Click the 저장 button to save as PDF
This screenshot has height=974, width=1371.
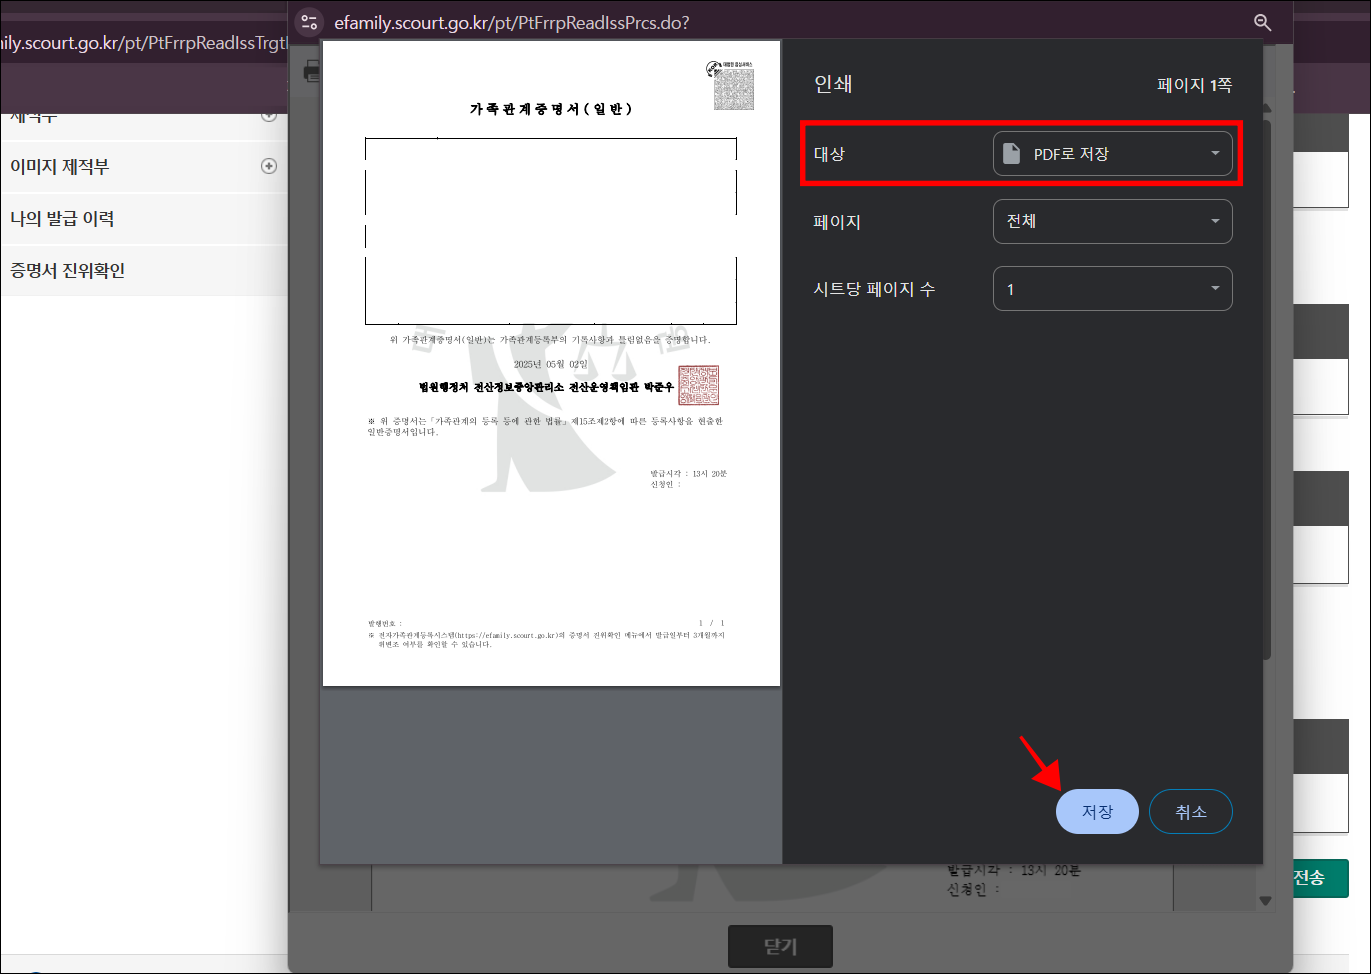point(1097,811)
